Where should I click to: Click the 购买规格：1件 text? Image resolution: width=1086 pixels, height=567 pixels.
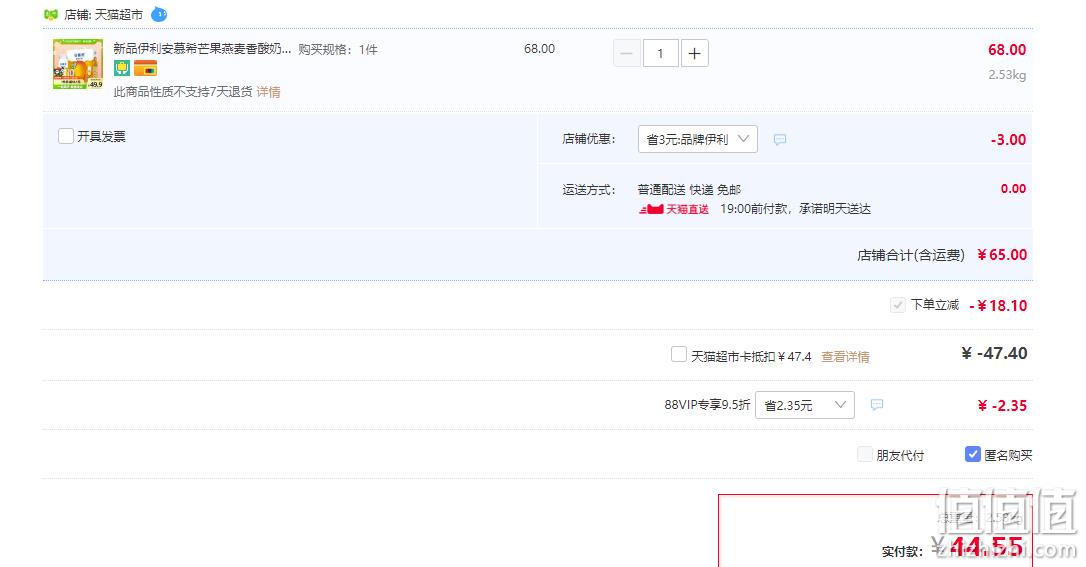click(x=338, y=50)
